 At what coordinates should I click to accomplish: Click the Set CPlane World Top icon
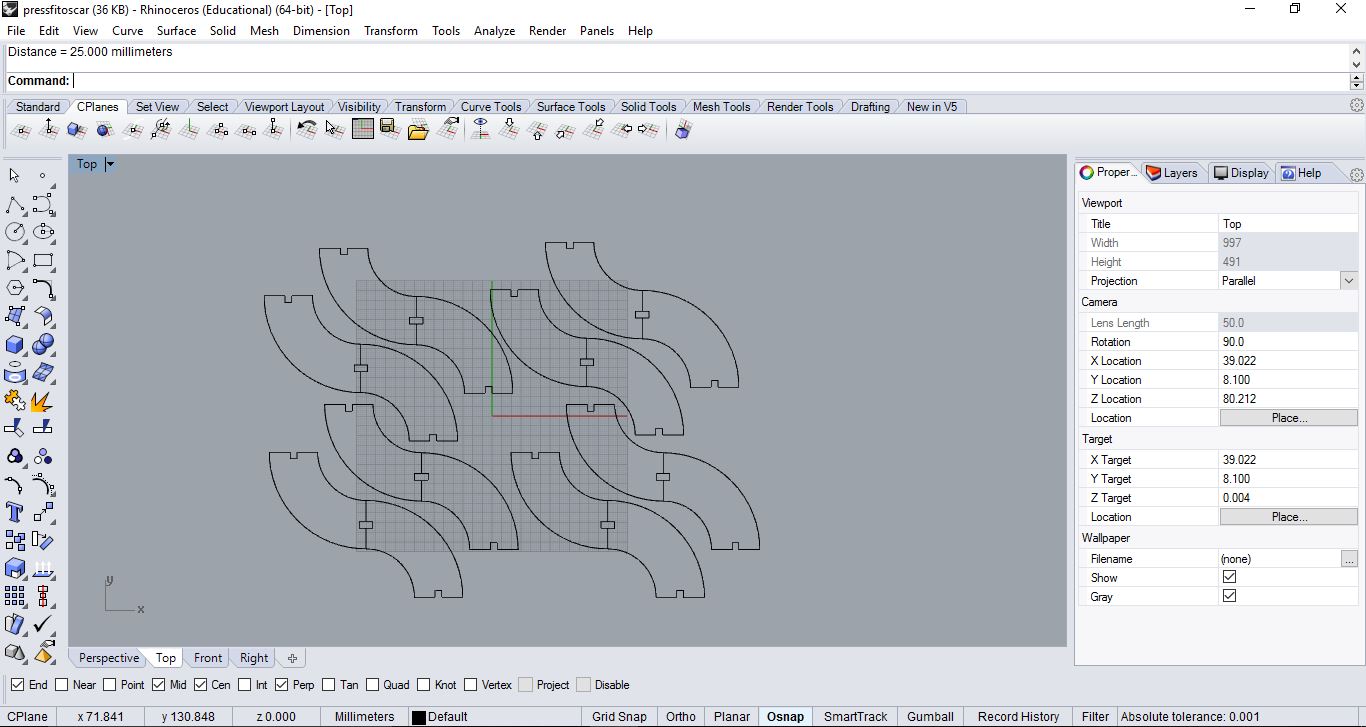pos(363,129)
